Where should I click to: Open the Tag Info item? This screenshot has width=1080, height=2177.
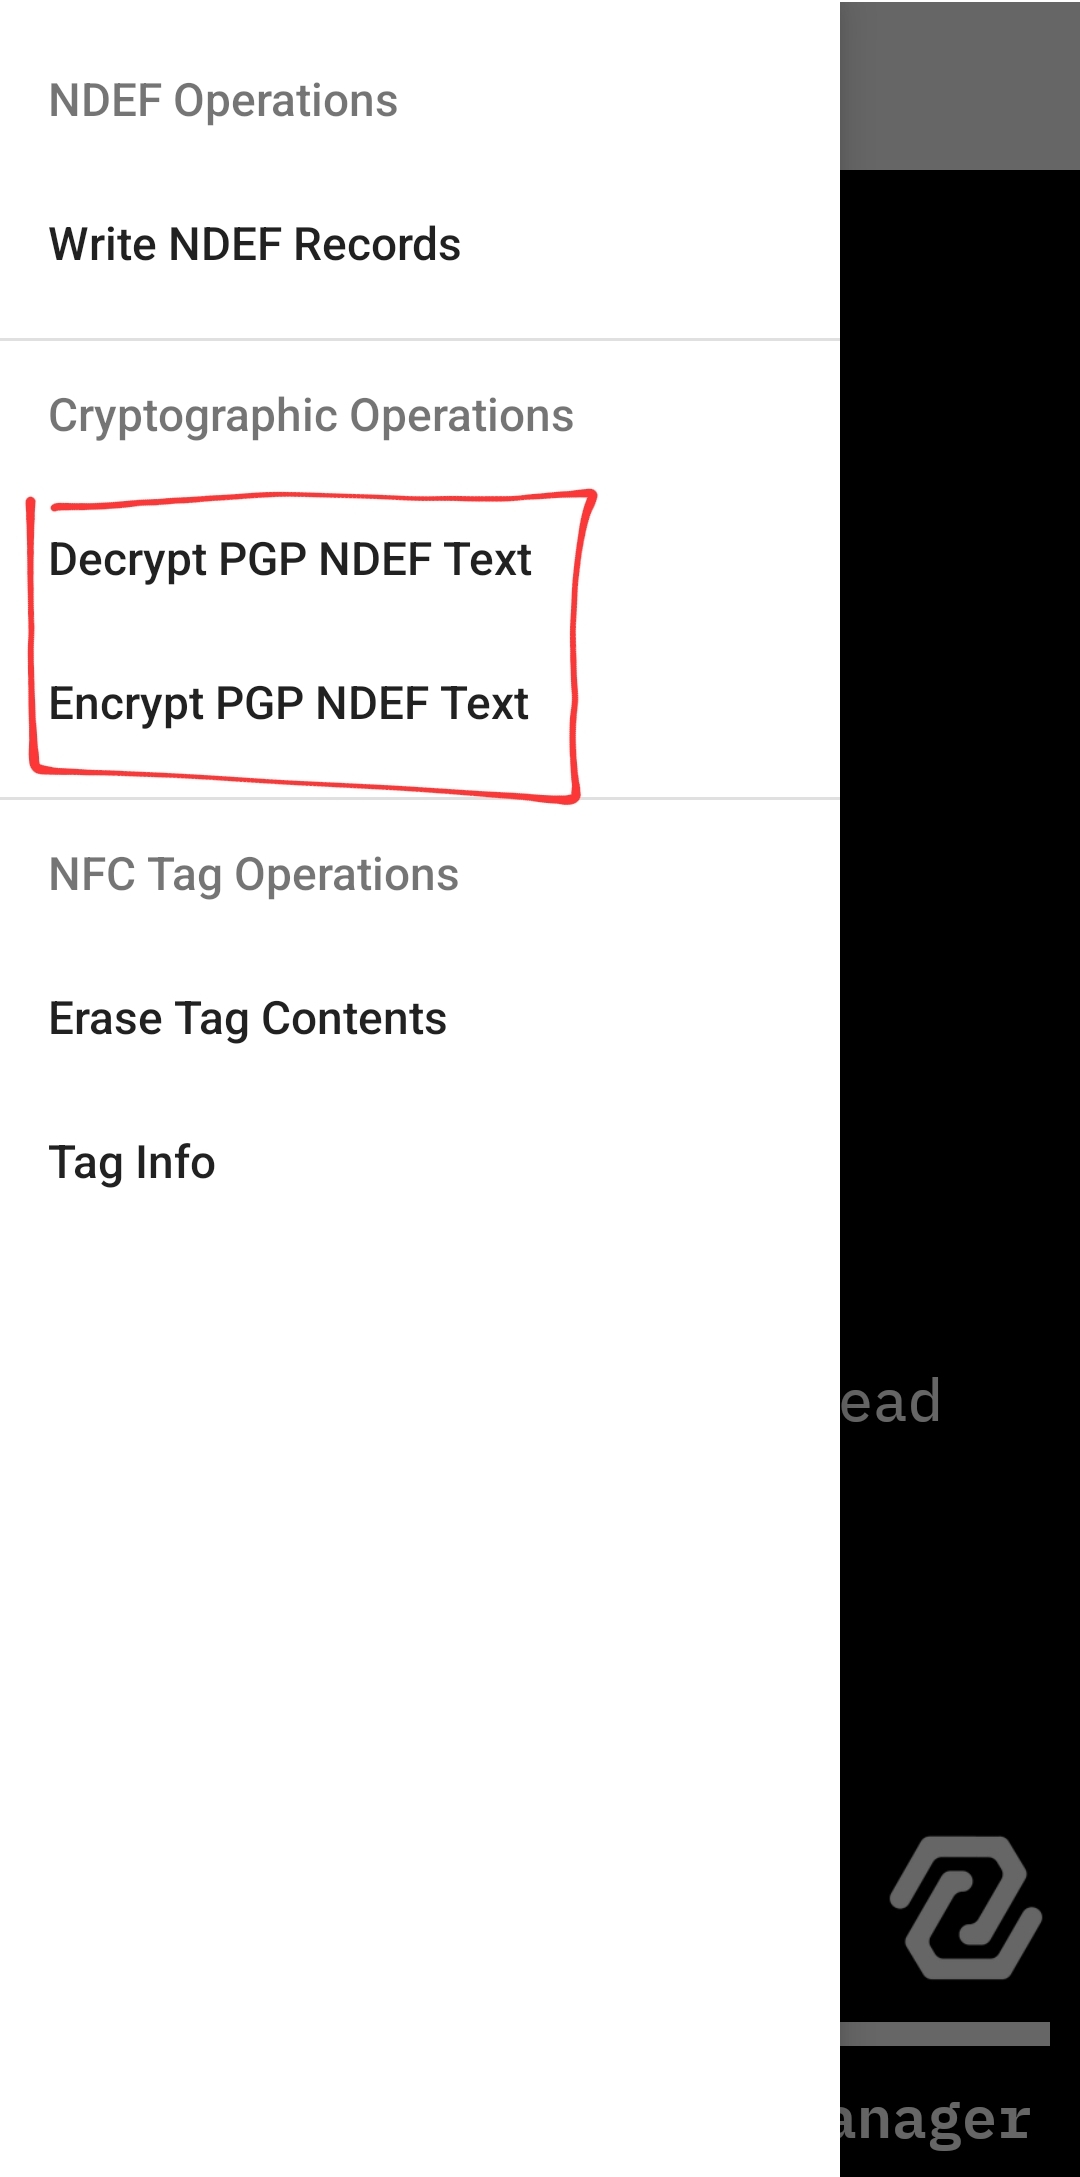420,1162
